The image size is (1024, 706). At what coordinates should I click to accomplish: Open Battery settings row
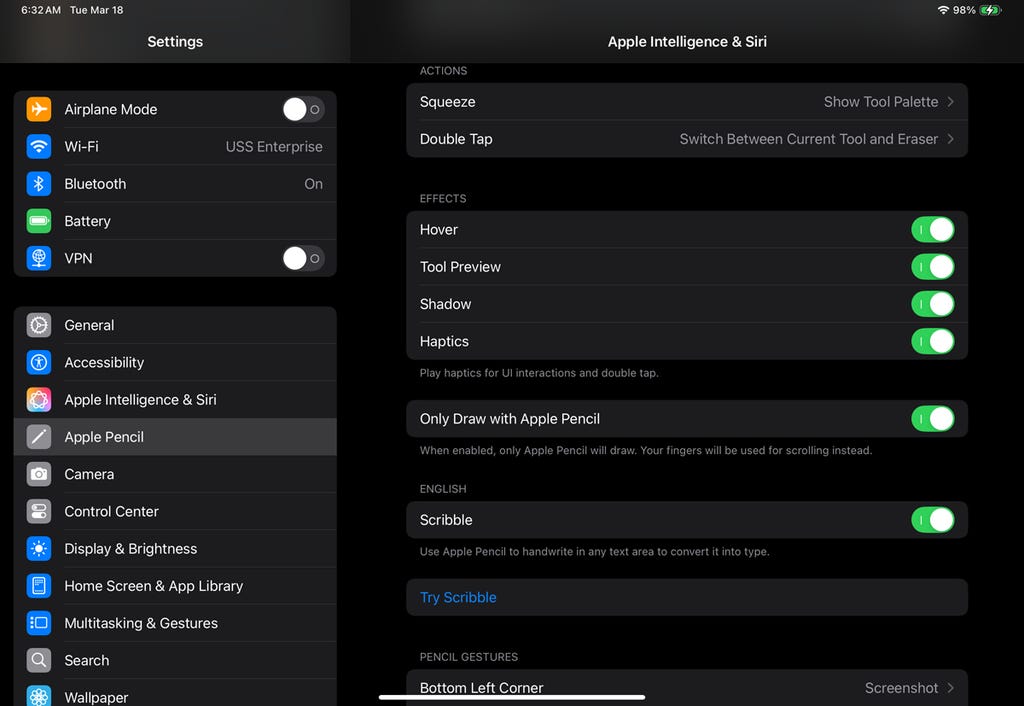click(x=175, y=221)
